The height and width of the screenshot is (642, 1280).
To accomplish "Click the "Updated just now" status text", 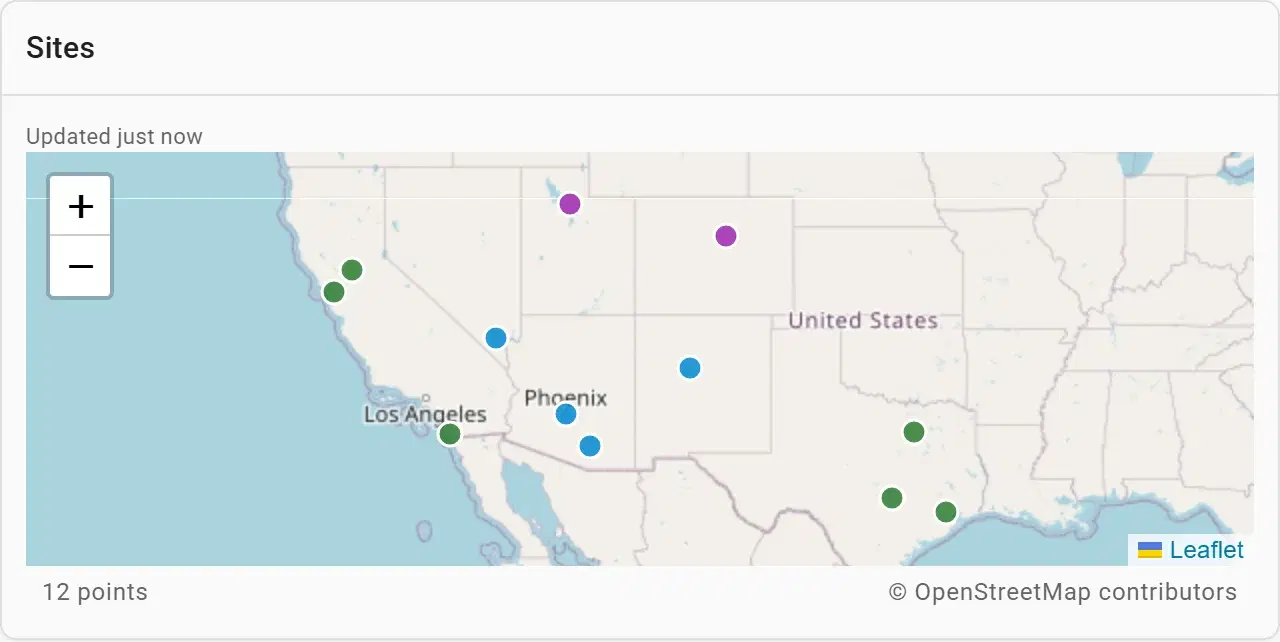I will [114, 136].
